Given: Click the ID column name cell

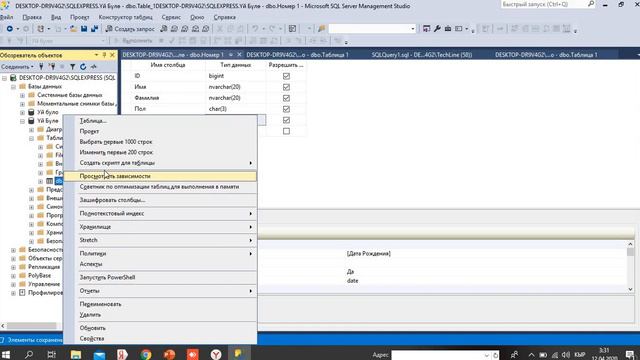Looking at the screenshot, I should coord(168,76).
